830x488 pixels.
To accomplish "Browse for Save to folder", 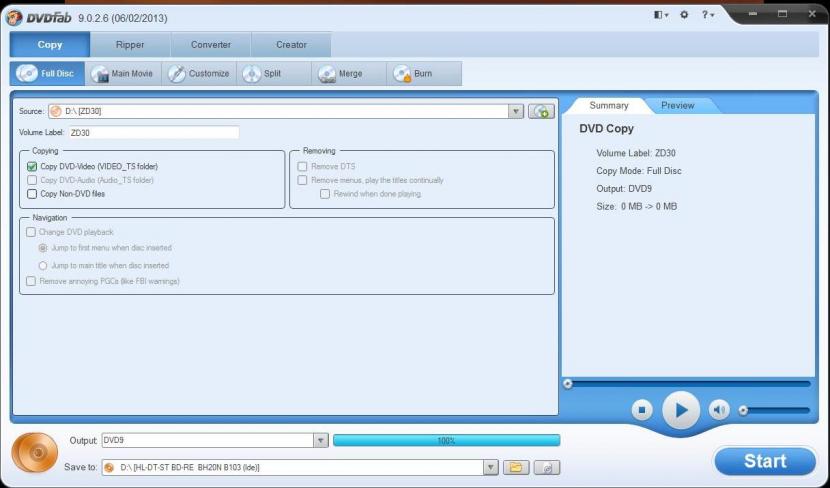I will click(x=515, y=467).
